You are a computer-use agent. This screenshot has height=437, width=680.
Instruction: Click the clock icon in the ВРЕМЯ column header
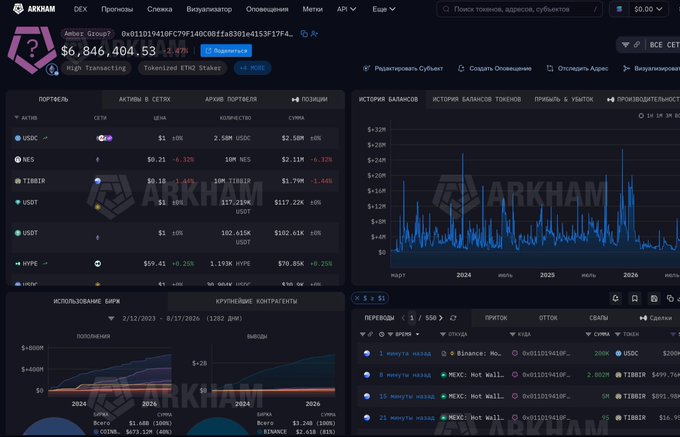[x=382, y=334]
